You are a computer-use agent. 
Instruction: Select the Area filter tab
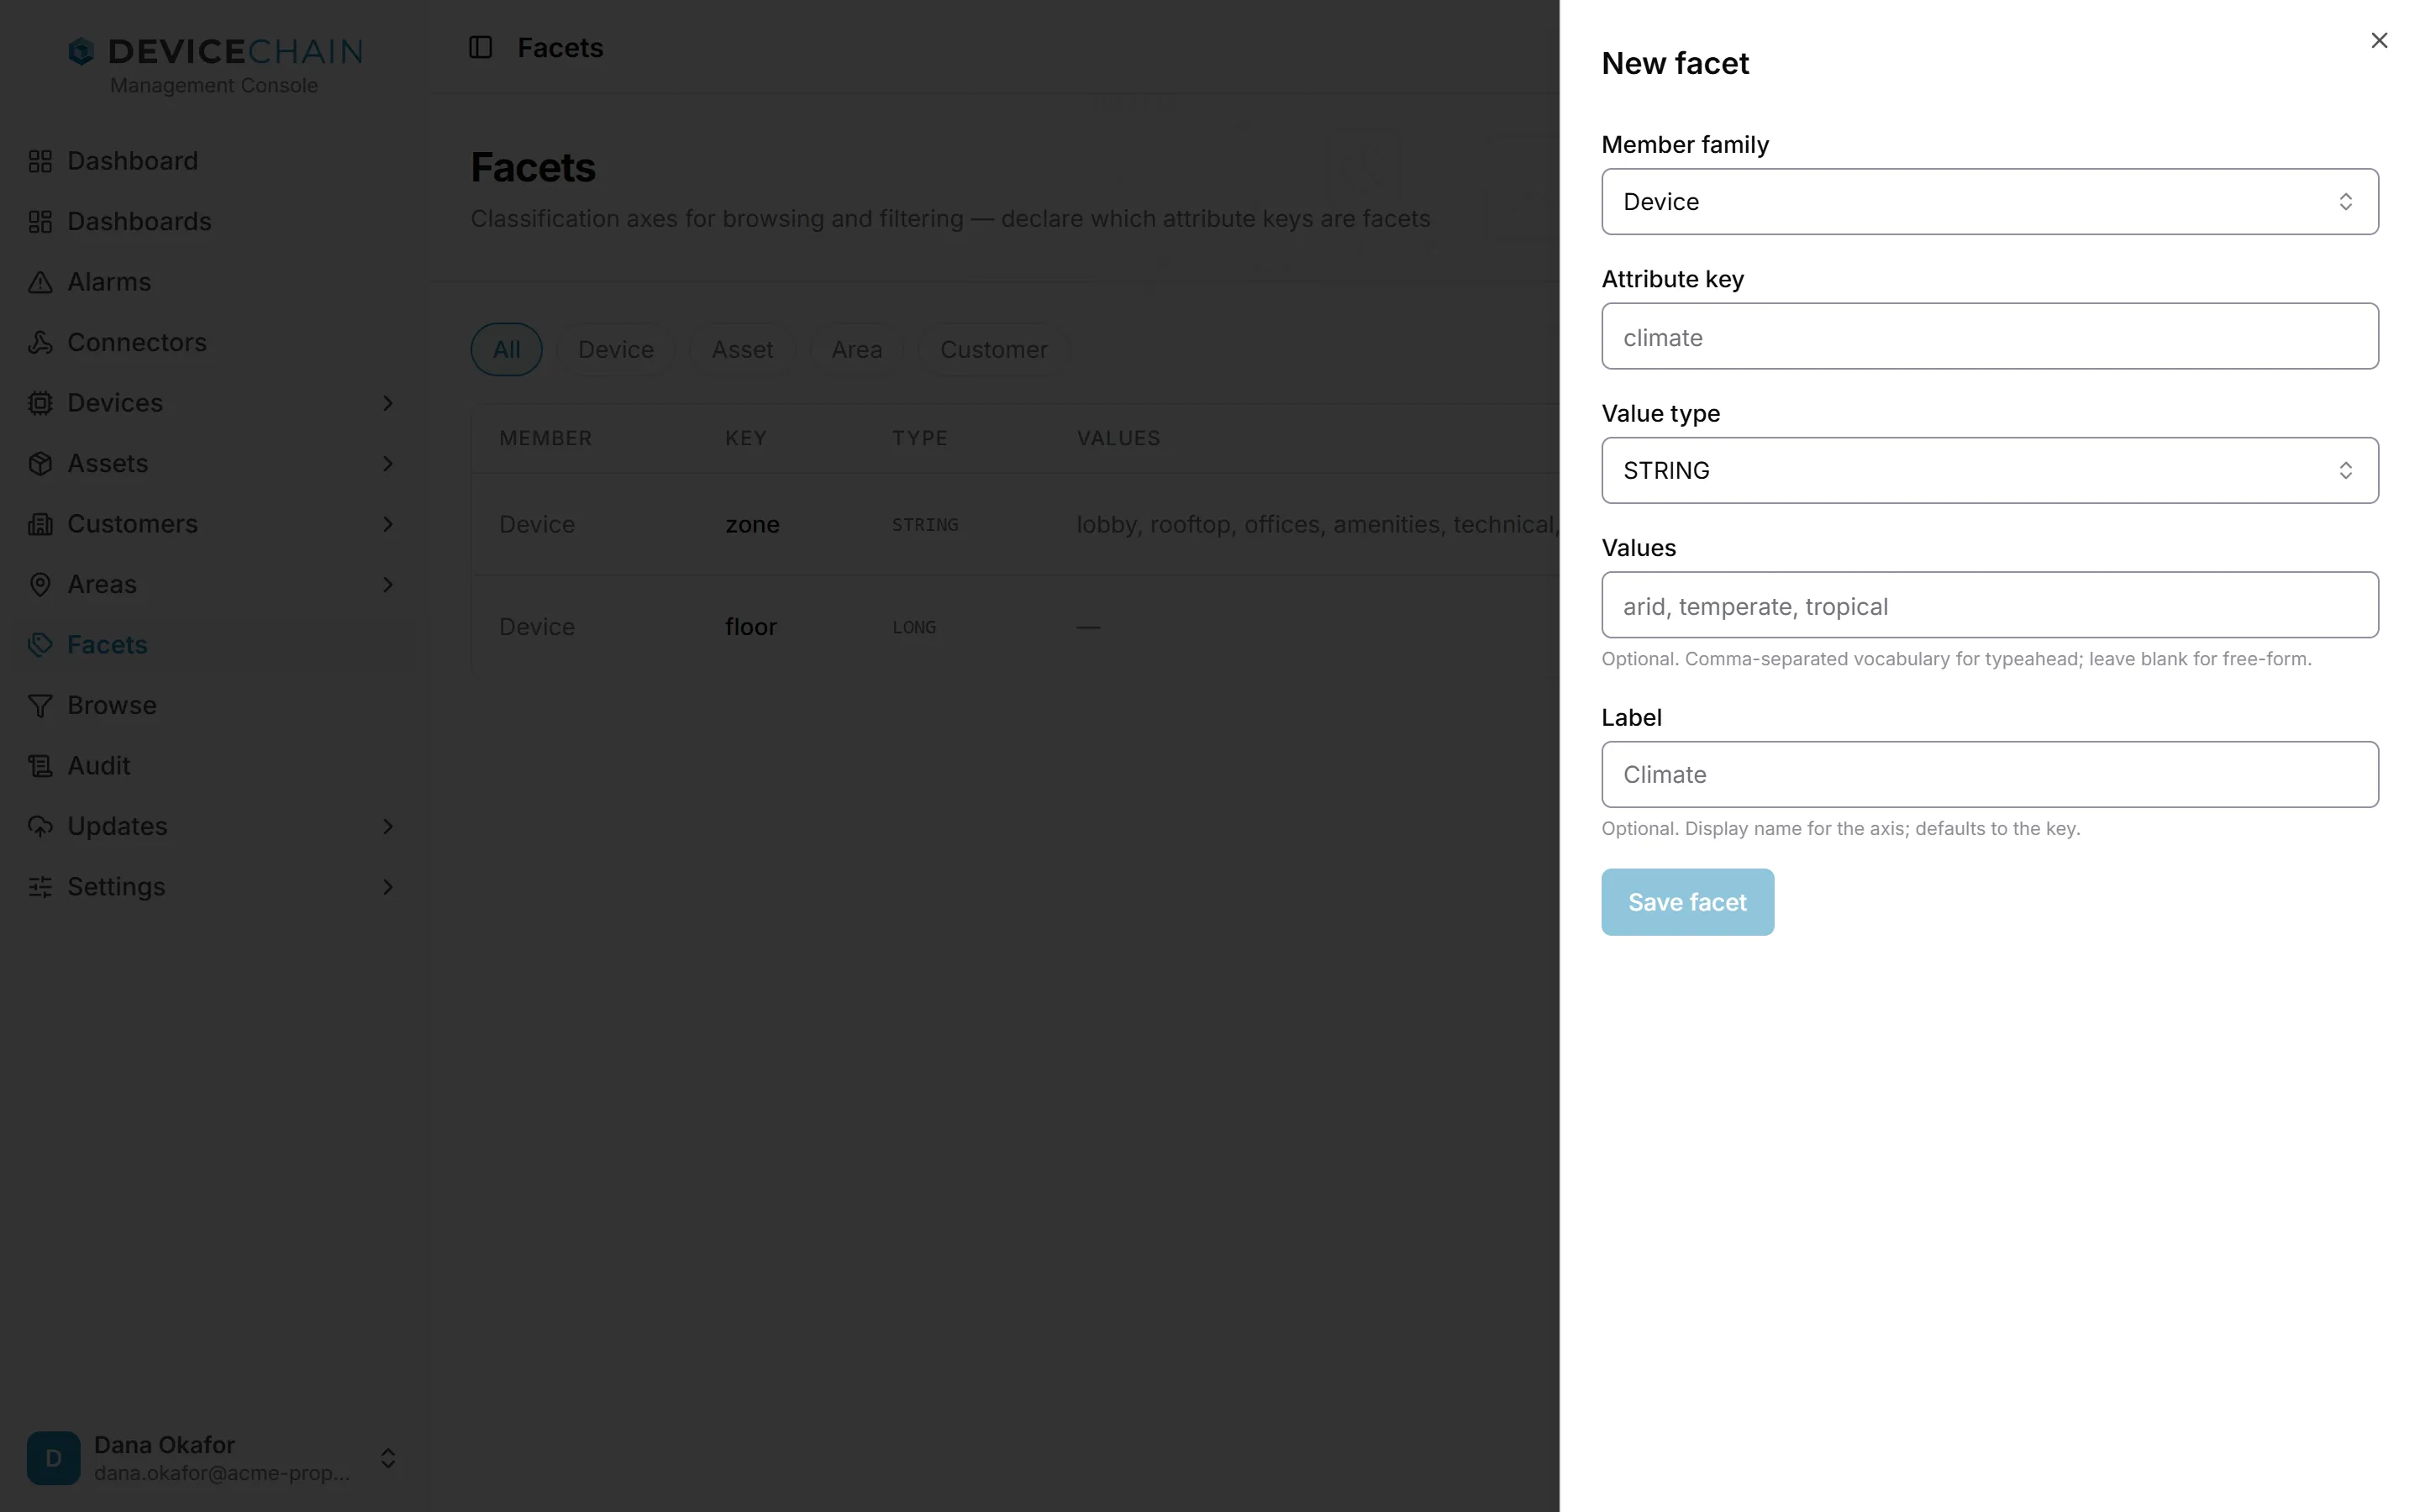[x=857, y=350]
